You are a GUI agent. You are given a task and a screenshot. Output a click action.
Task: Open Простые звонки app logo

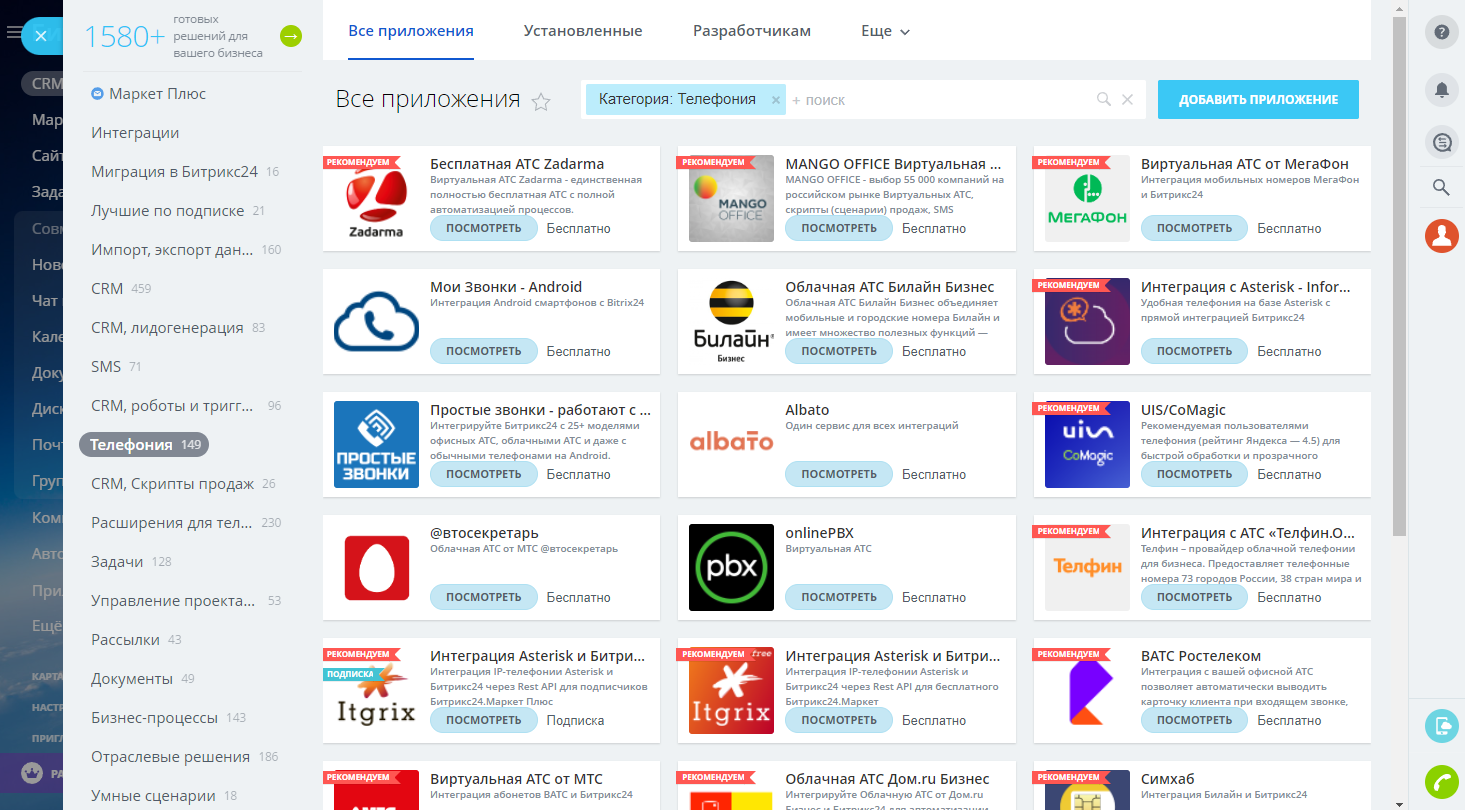click(x=376, y=445)
